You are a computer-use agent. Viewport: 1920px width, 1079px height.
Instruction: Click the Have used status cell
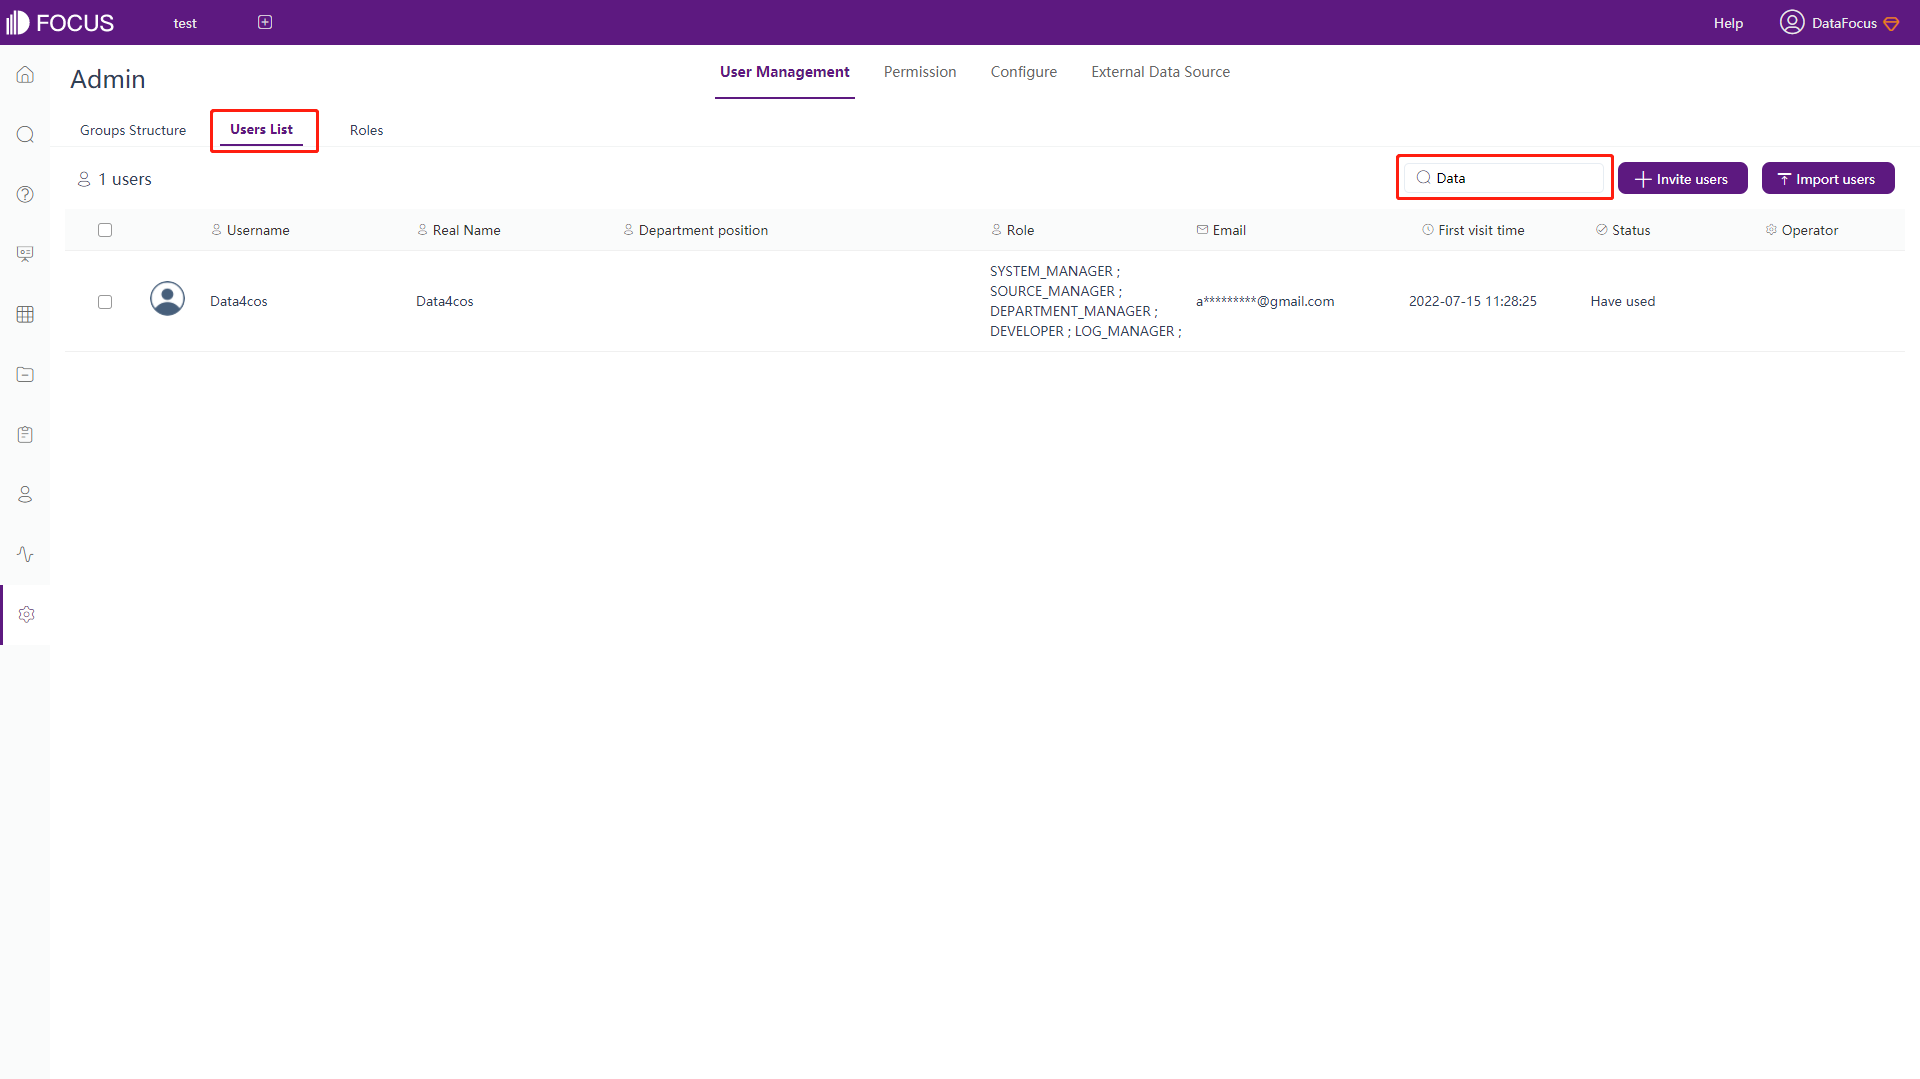pyautogui.click(x=1623, y=301)
